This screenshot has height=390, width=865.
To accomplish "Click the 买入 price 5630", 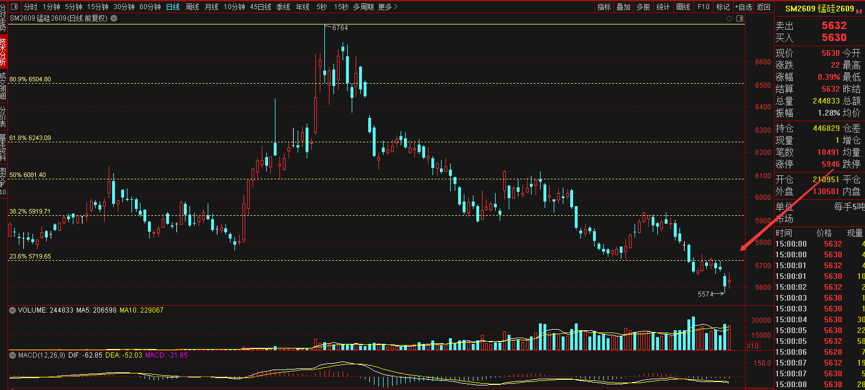I will point(834,38).
